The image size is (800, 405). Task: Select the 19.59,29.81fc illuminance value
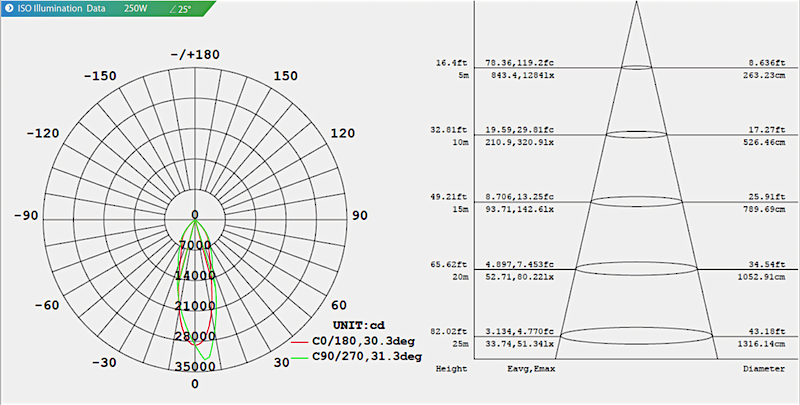tap(519, 130)
